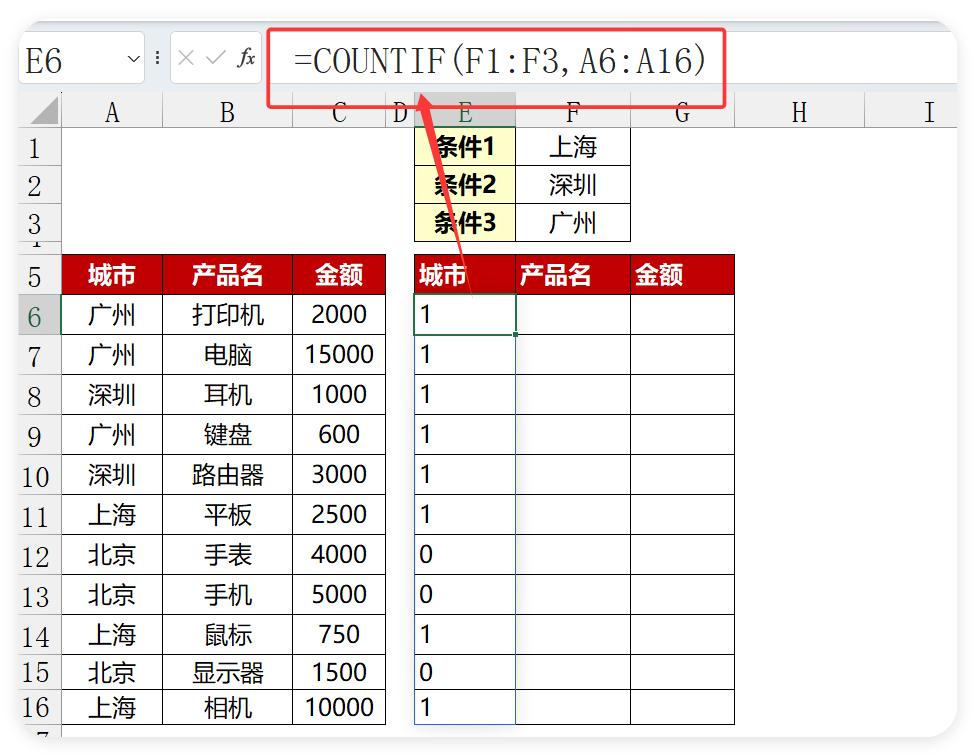Select column H header
The width and height of the screenshot is (975, 755).
tap(799, 112)
